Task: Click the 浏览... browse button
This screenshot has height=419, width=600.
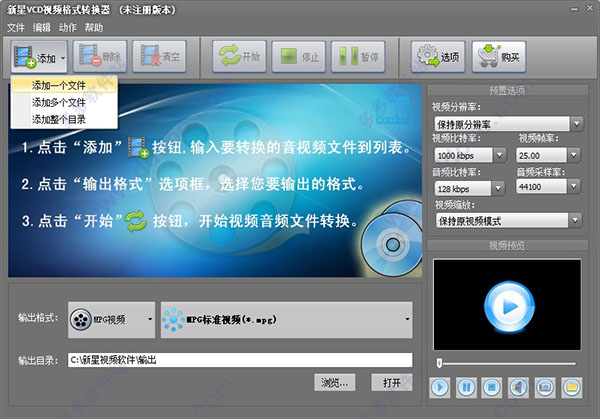Action: (335, 382)
